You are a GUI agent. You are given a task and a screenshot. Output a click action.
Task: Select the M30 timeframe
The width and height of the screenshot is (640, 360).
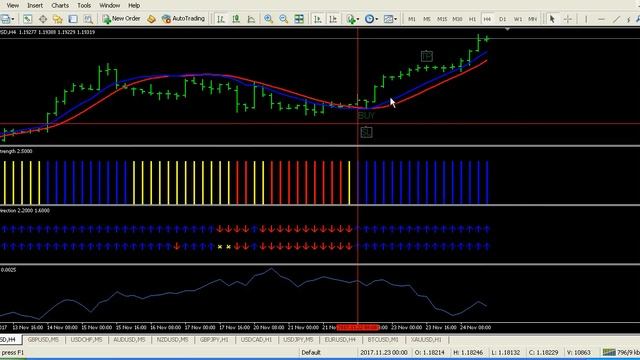[457, 19]
